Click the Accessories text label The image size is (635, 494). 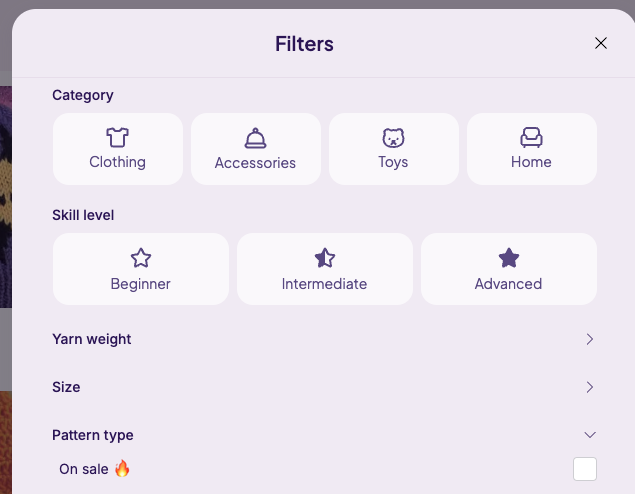[x=255, y=163]
